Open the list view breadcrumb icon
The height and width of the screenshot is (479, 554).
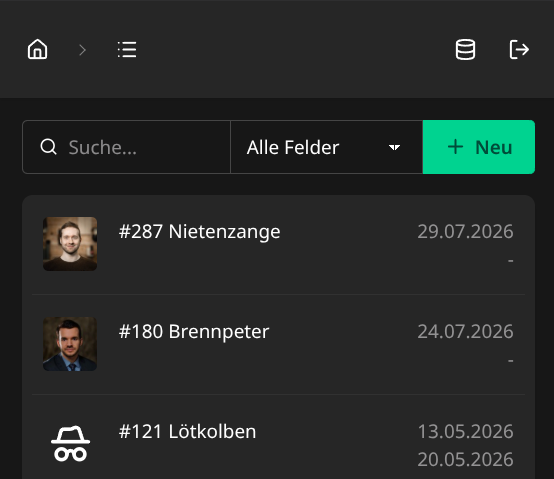[x=127, y=49]
